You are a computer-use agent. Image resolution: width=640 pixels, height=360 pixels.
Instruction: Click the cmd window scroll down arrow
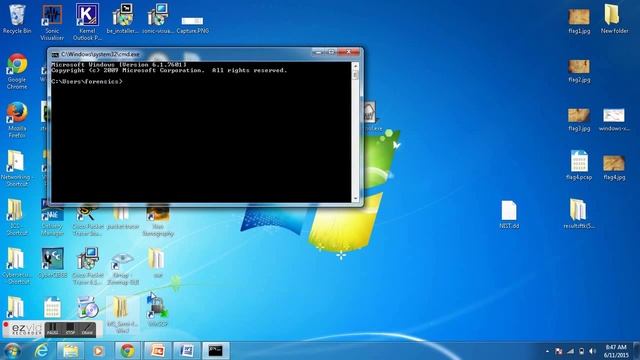click(355, 199)
